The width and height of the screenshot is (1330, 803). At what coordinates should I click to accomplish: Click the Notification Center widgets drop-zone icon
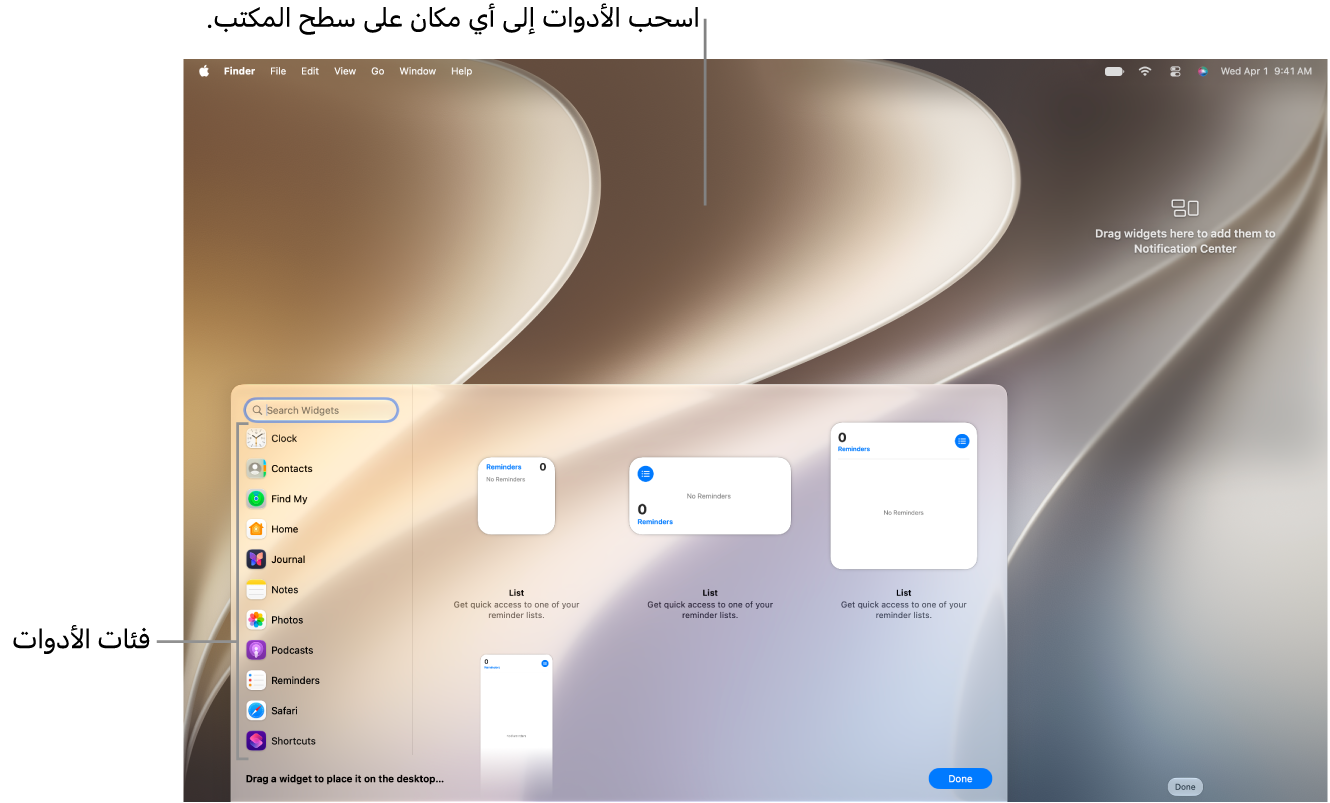(1185, 208)
